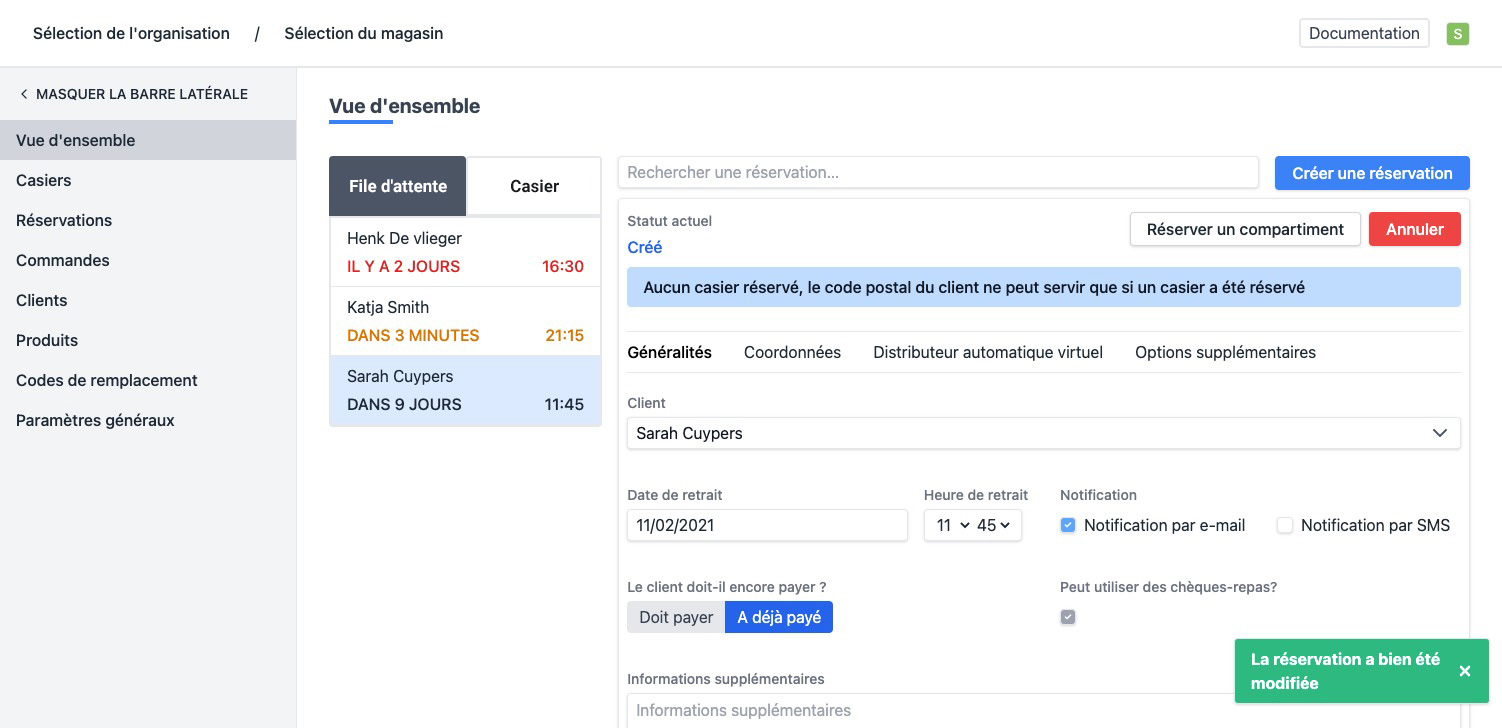The height and width of the screenshot is (728, 1502).
Task: Open the Documentation link
Action: [x=1363, y=33]
